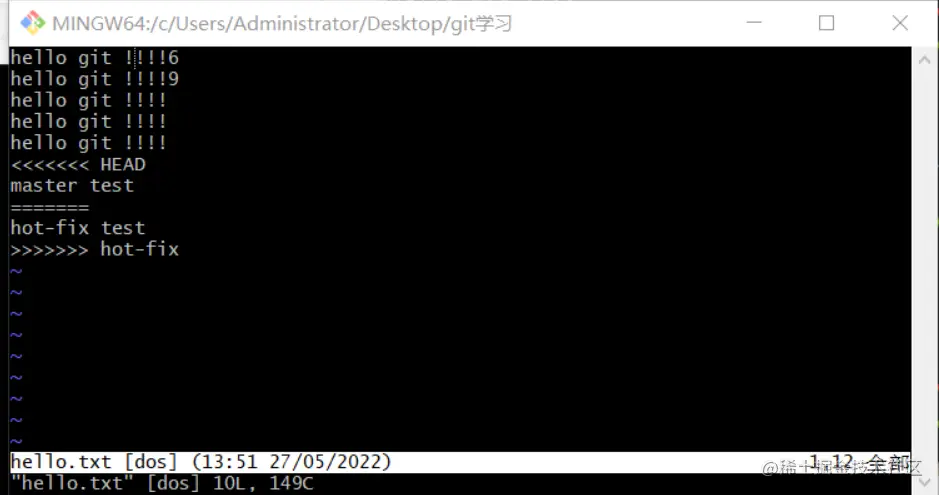Screen dimensions: 939x495
Task: Click the scrollbar down arrow
Action: (924, 482)
